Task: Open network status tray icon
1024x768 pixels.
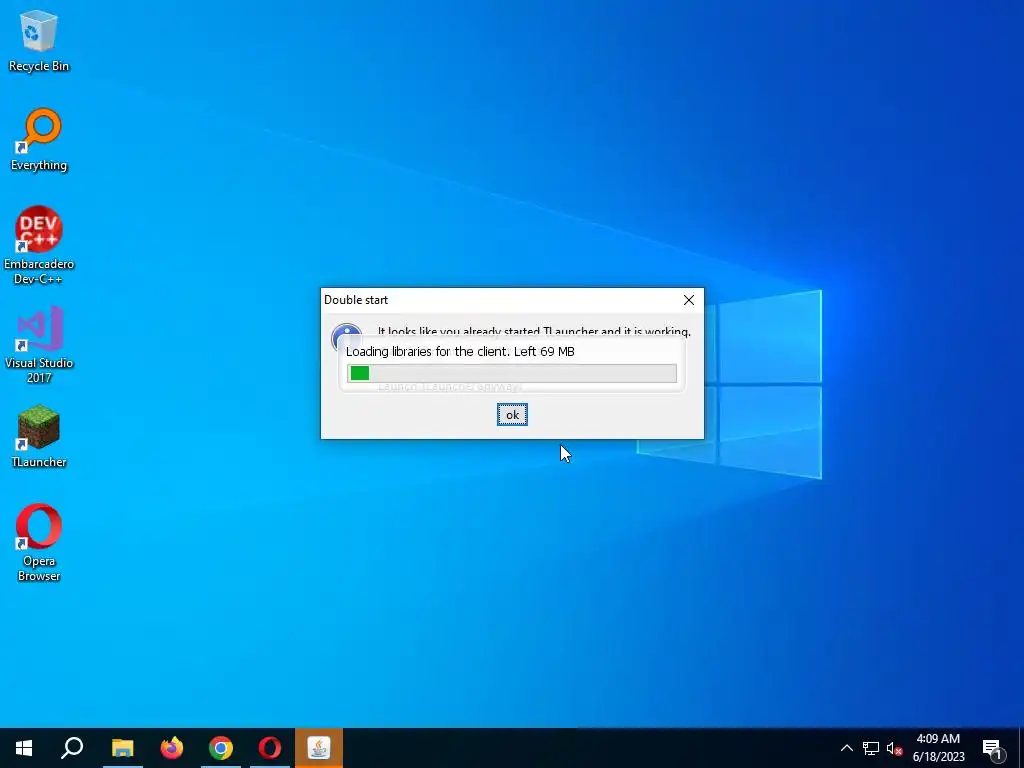Action: tap(871, 748)
